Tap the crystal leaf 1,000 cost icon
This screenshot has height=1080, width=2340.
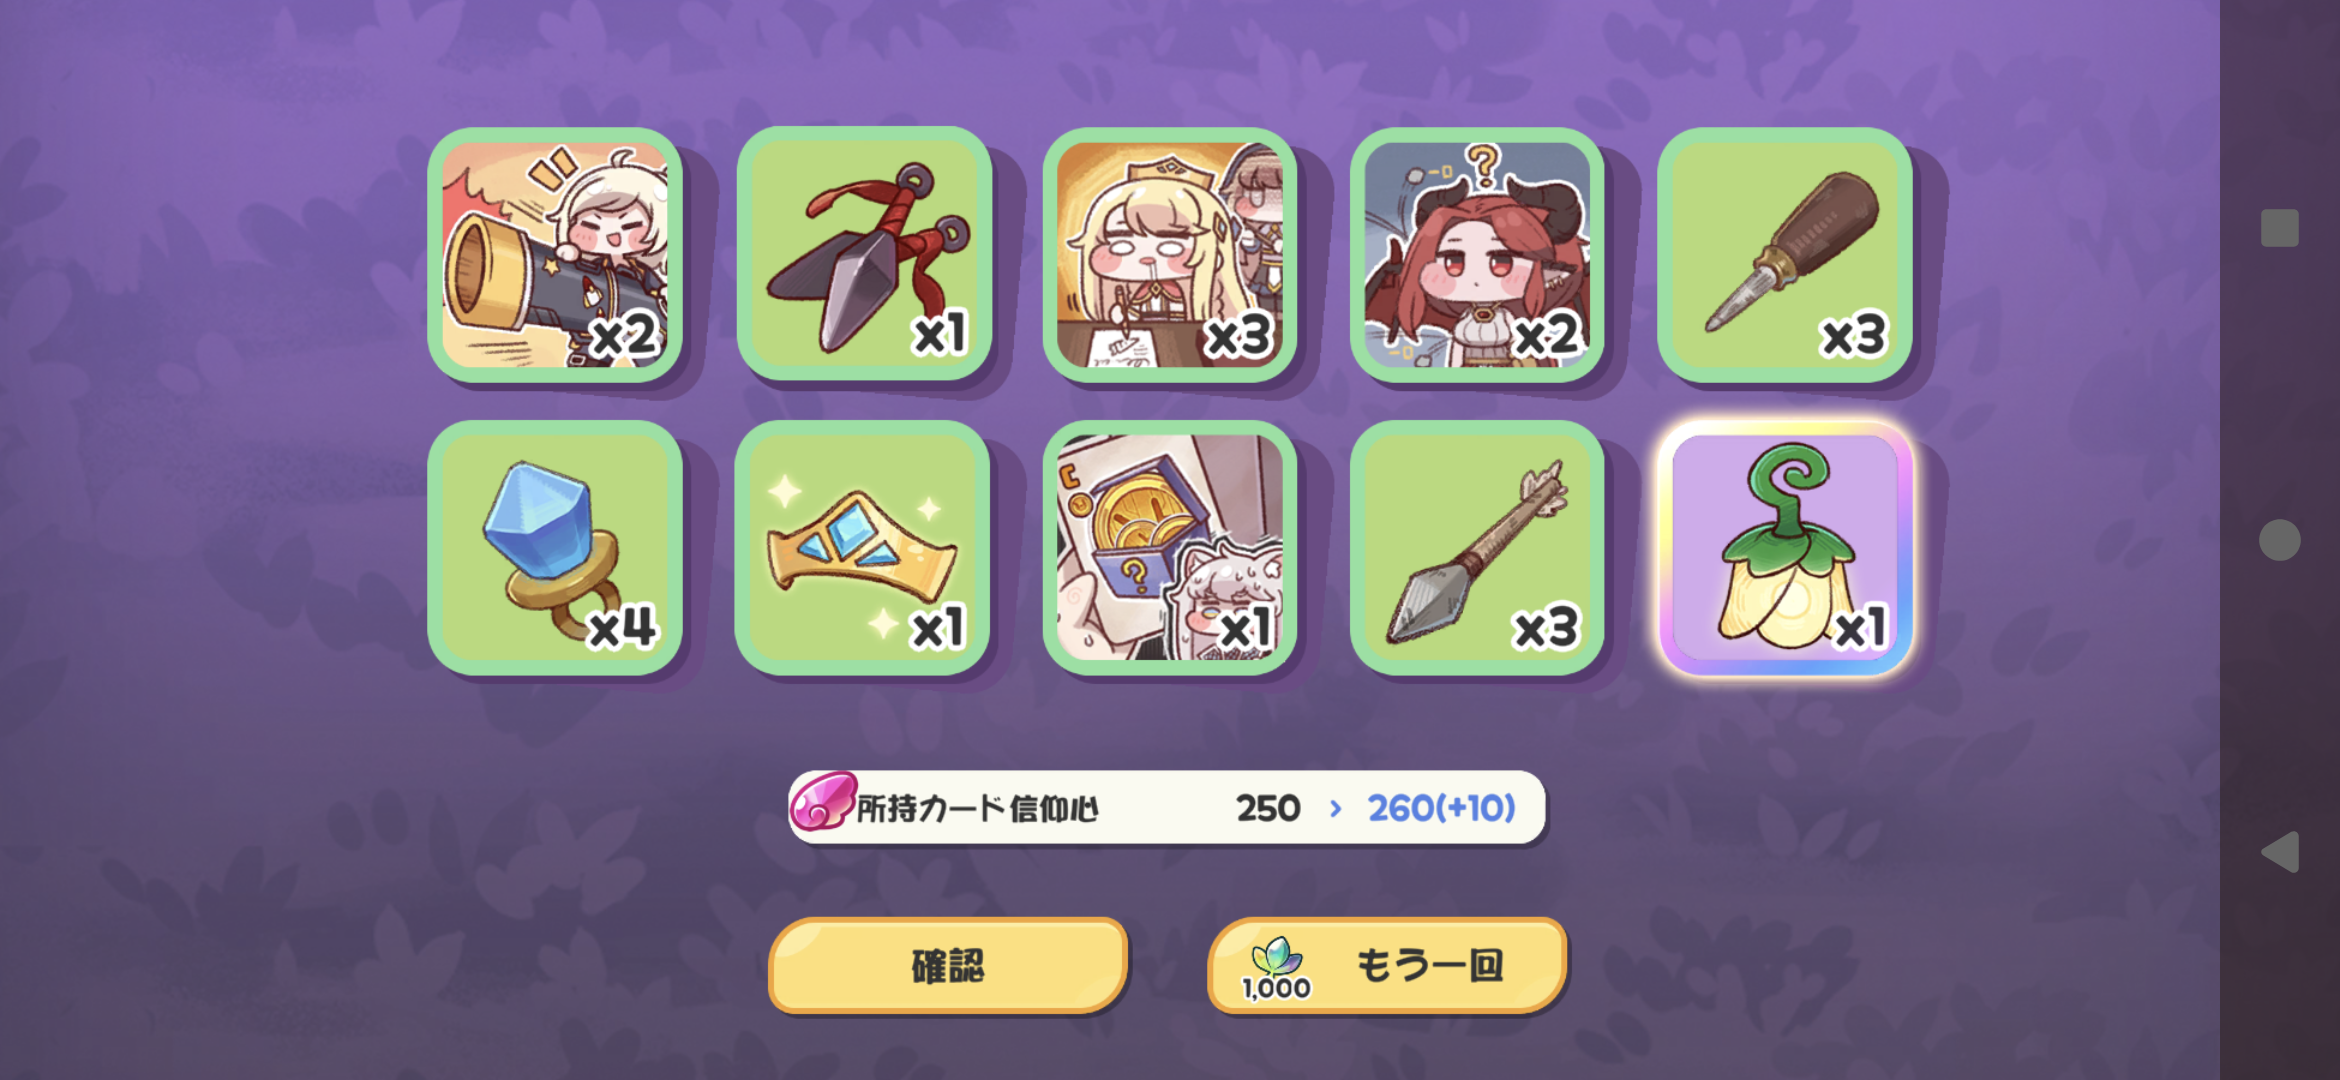click(1276, 969)
